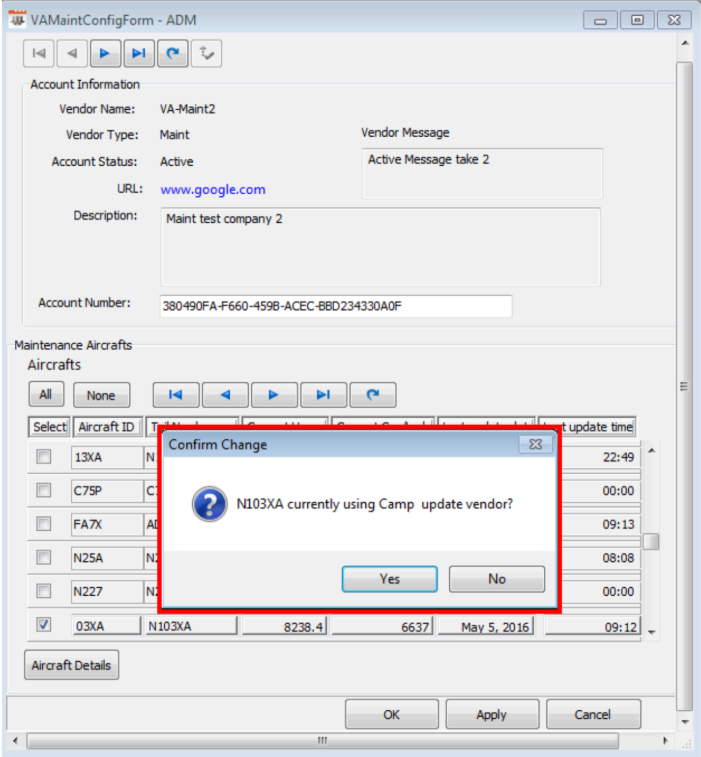Click the top toolbar last record arrow
The width and height of the screenshot is (701, 757).
click(x=139, y=53)
